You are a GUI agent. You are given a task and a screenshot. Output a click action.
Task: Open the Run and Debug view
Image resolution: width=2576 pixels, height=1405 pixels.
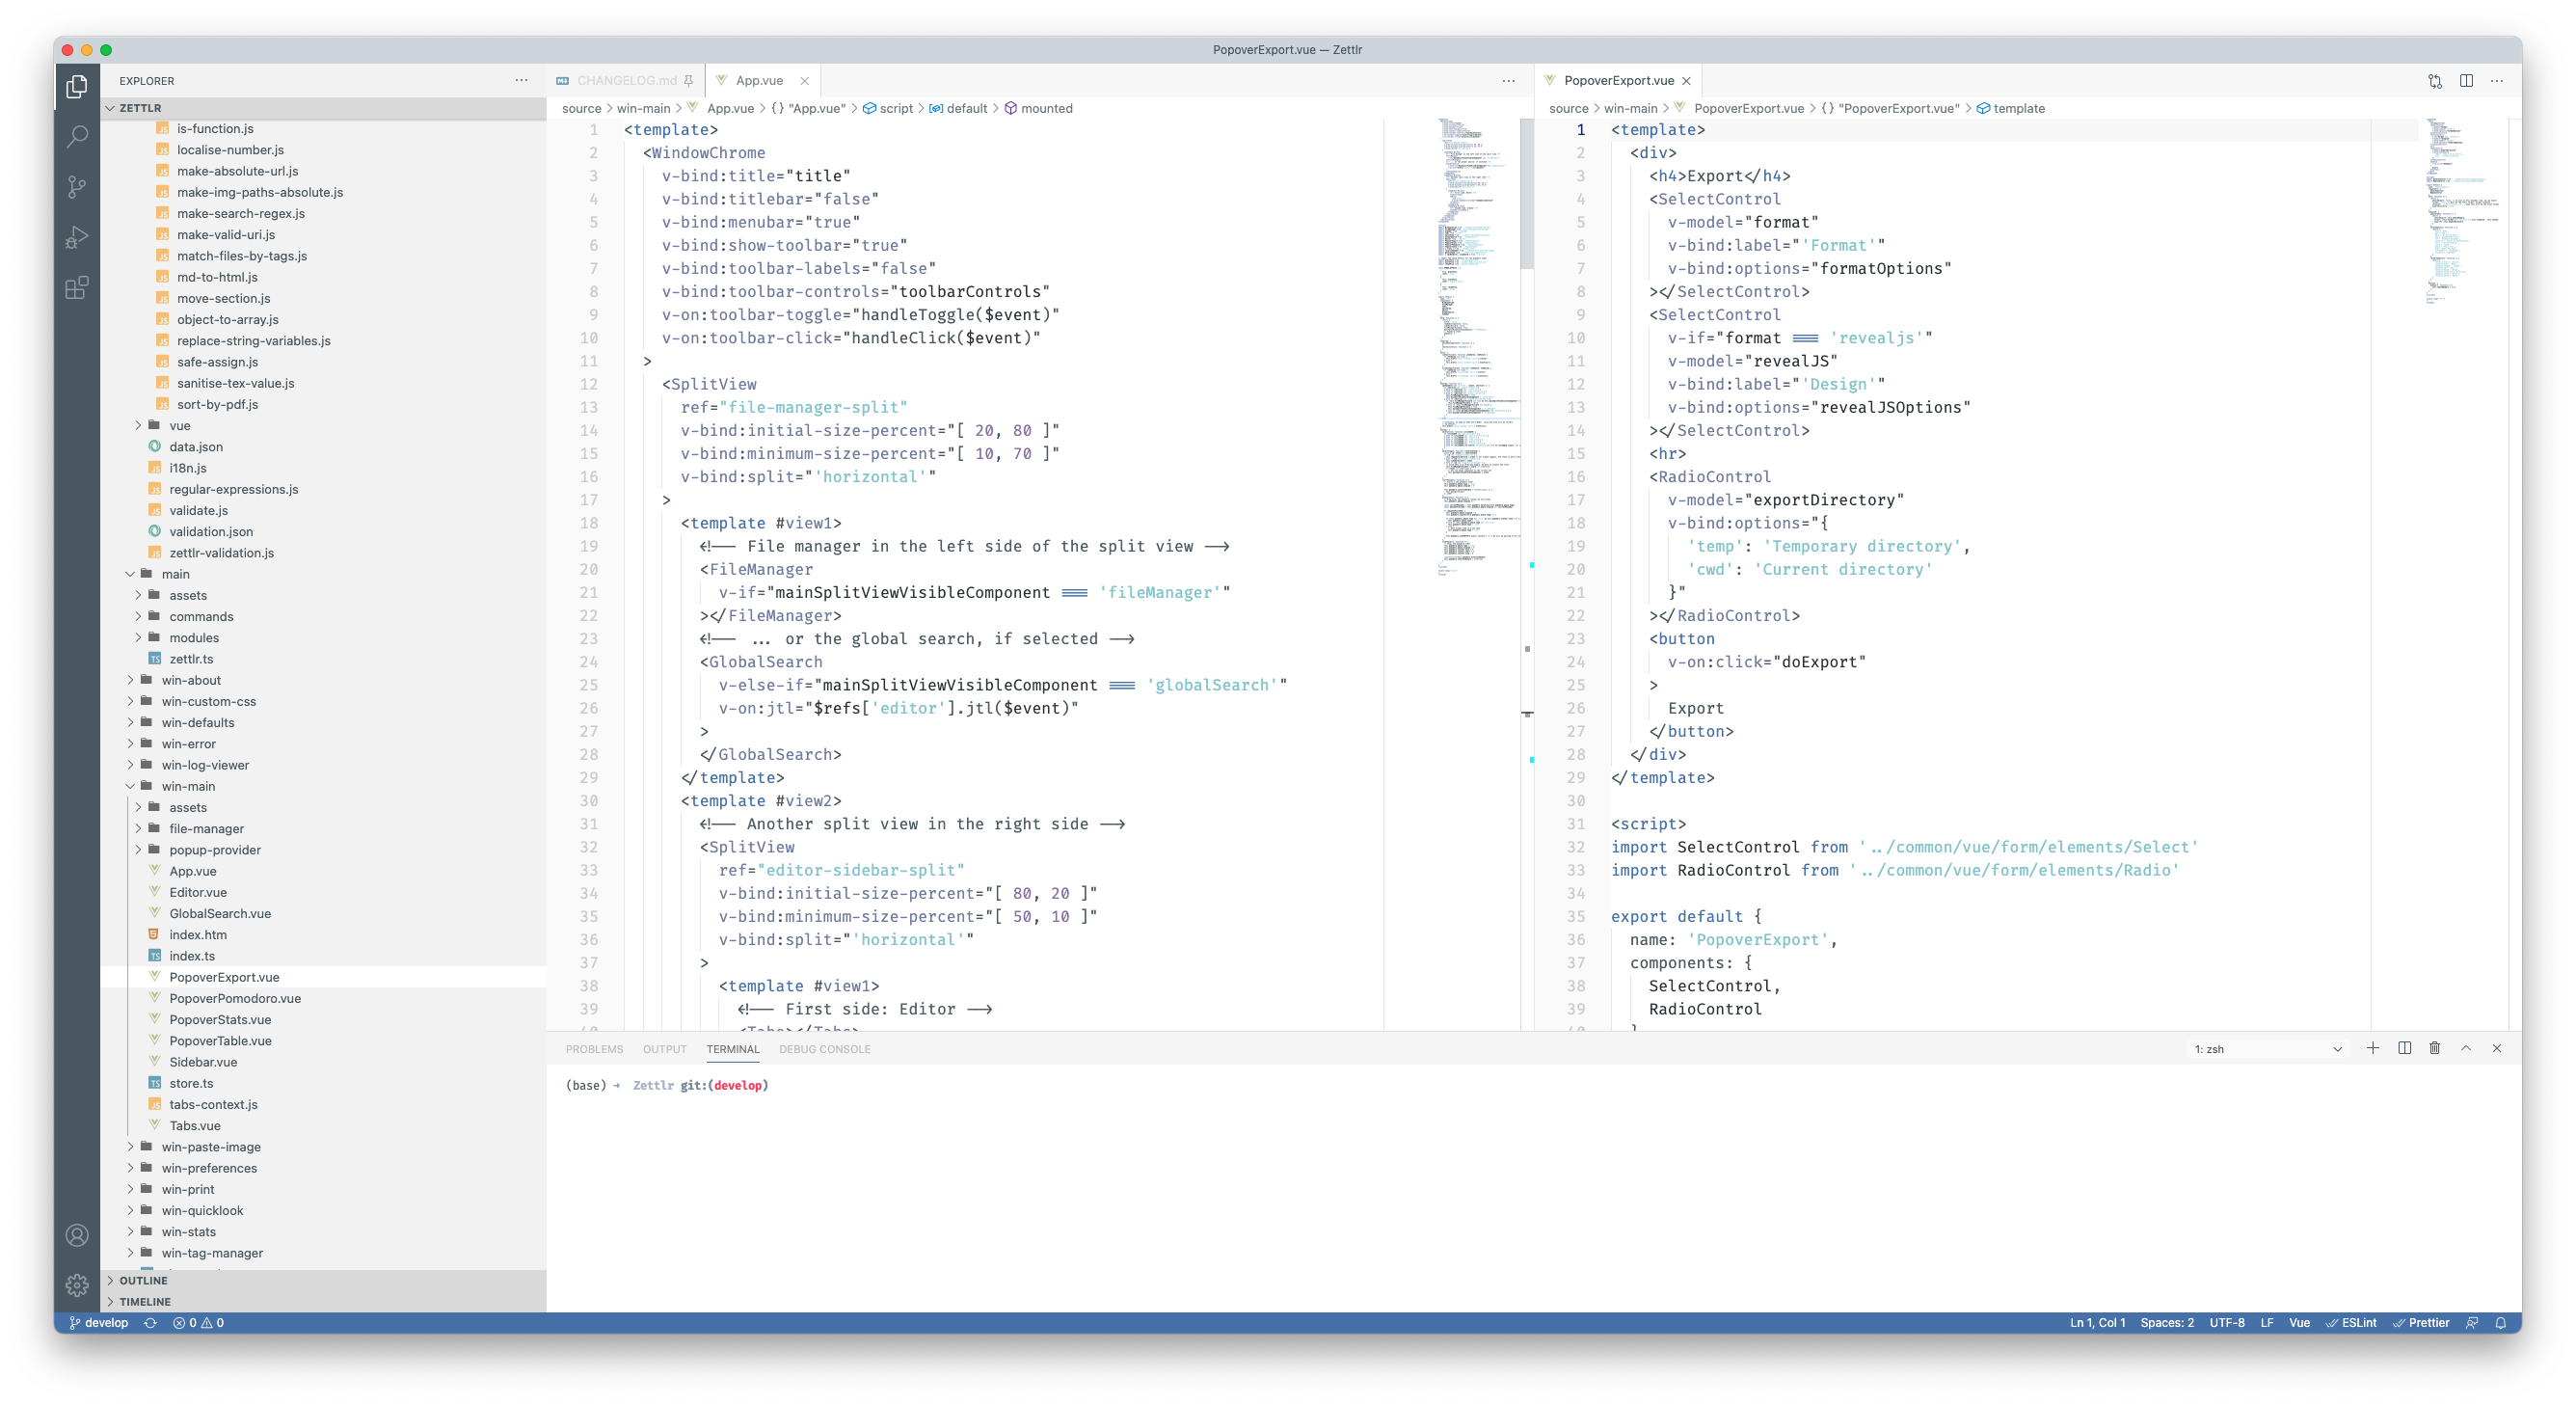pyautogui.click(x=77, y=237)
